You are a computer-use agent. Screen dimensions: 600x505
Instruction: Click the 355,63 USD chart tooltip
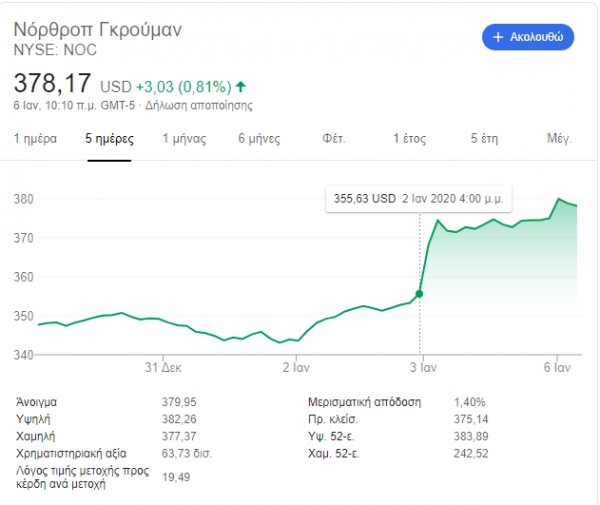coord(419,199)
